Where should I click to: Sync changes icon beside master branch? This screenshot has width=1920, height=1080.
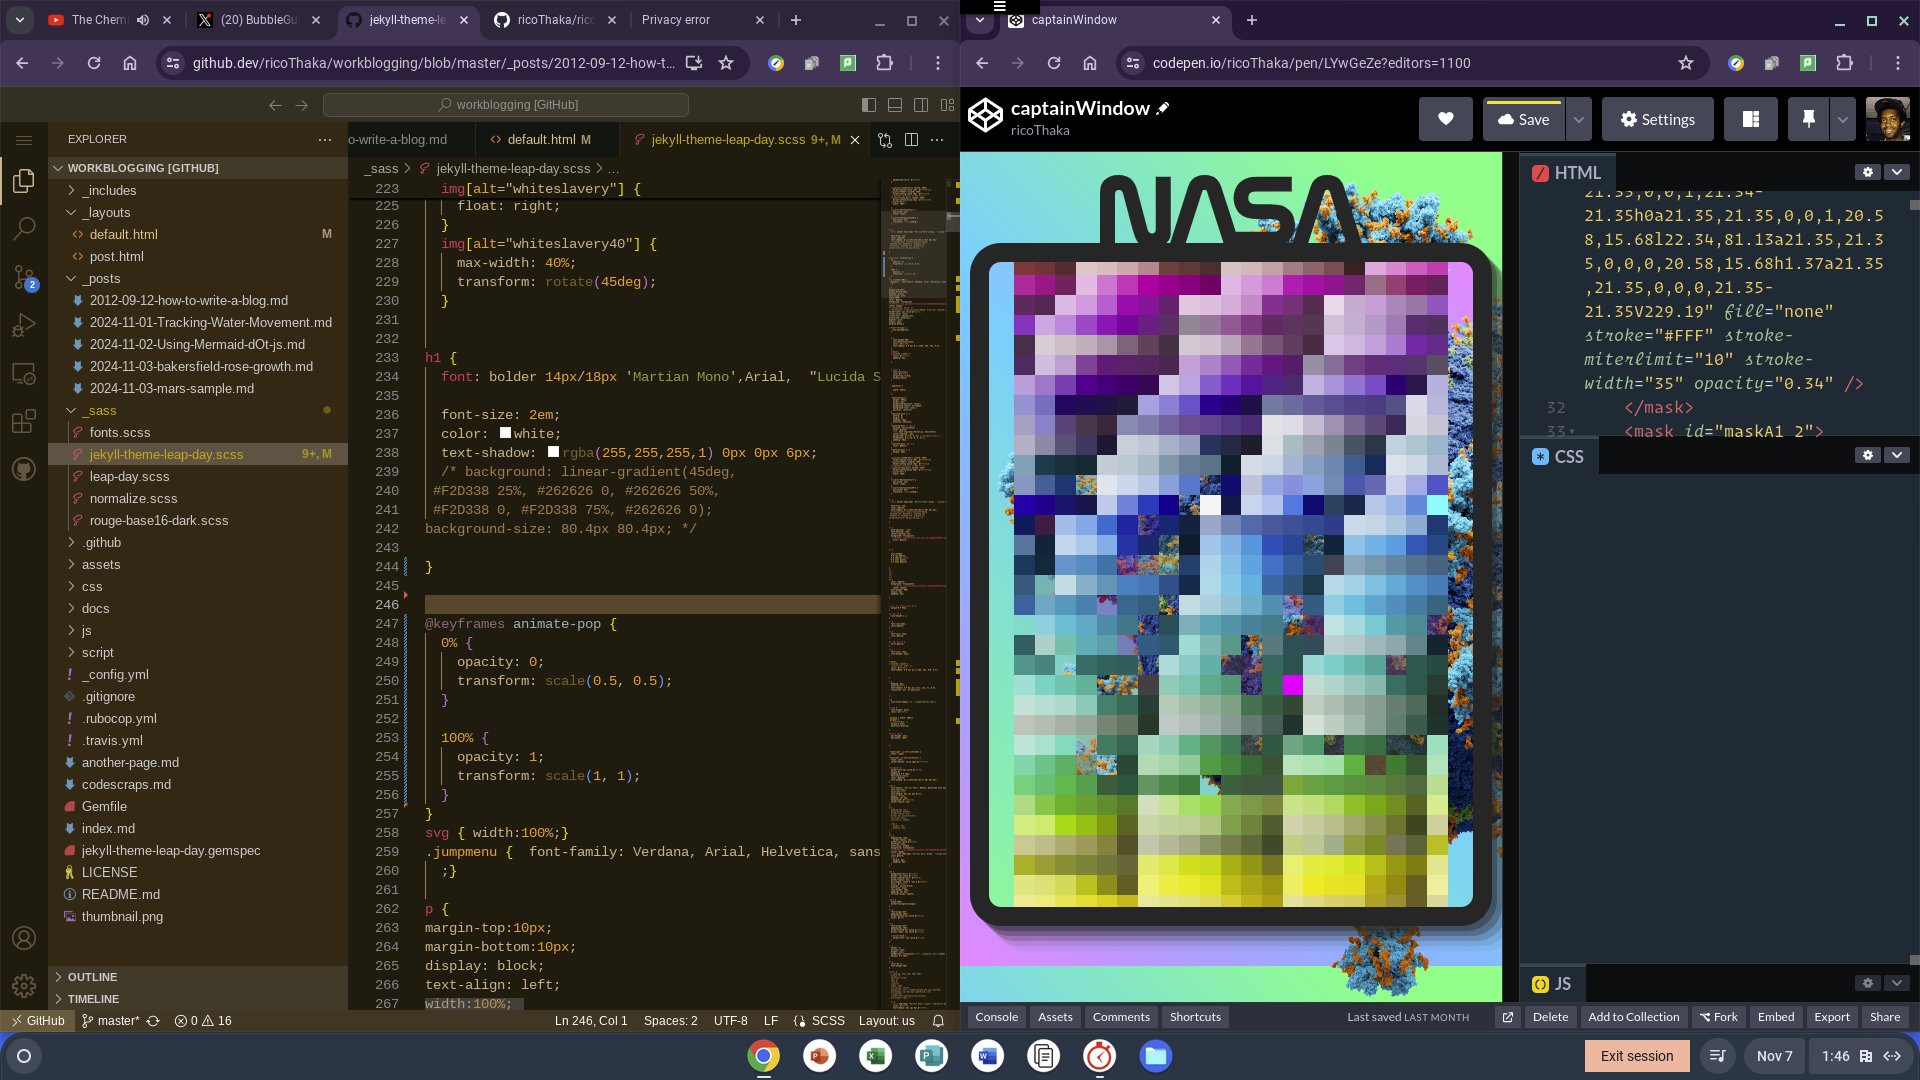point(153,1021)
